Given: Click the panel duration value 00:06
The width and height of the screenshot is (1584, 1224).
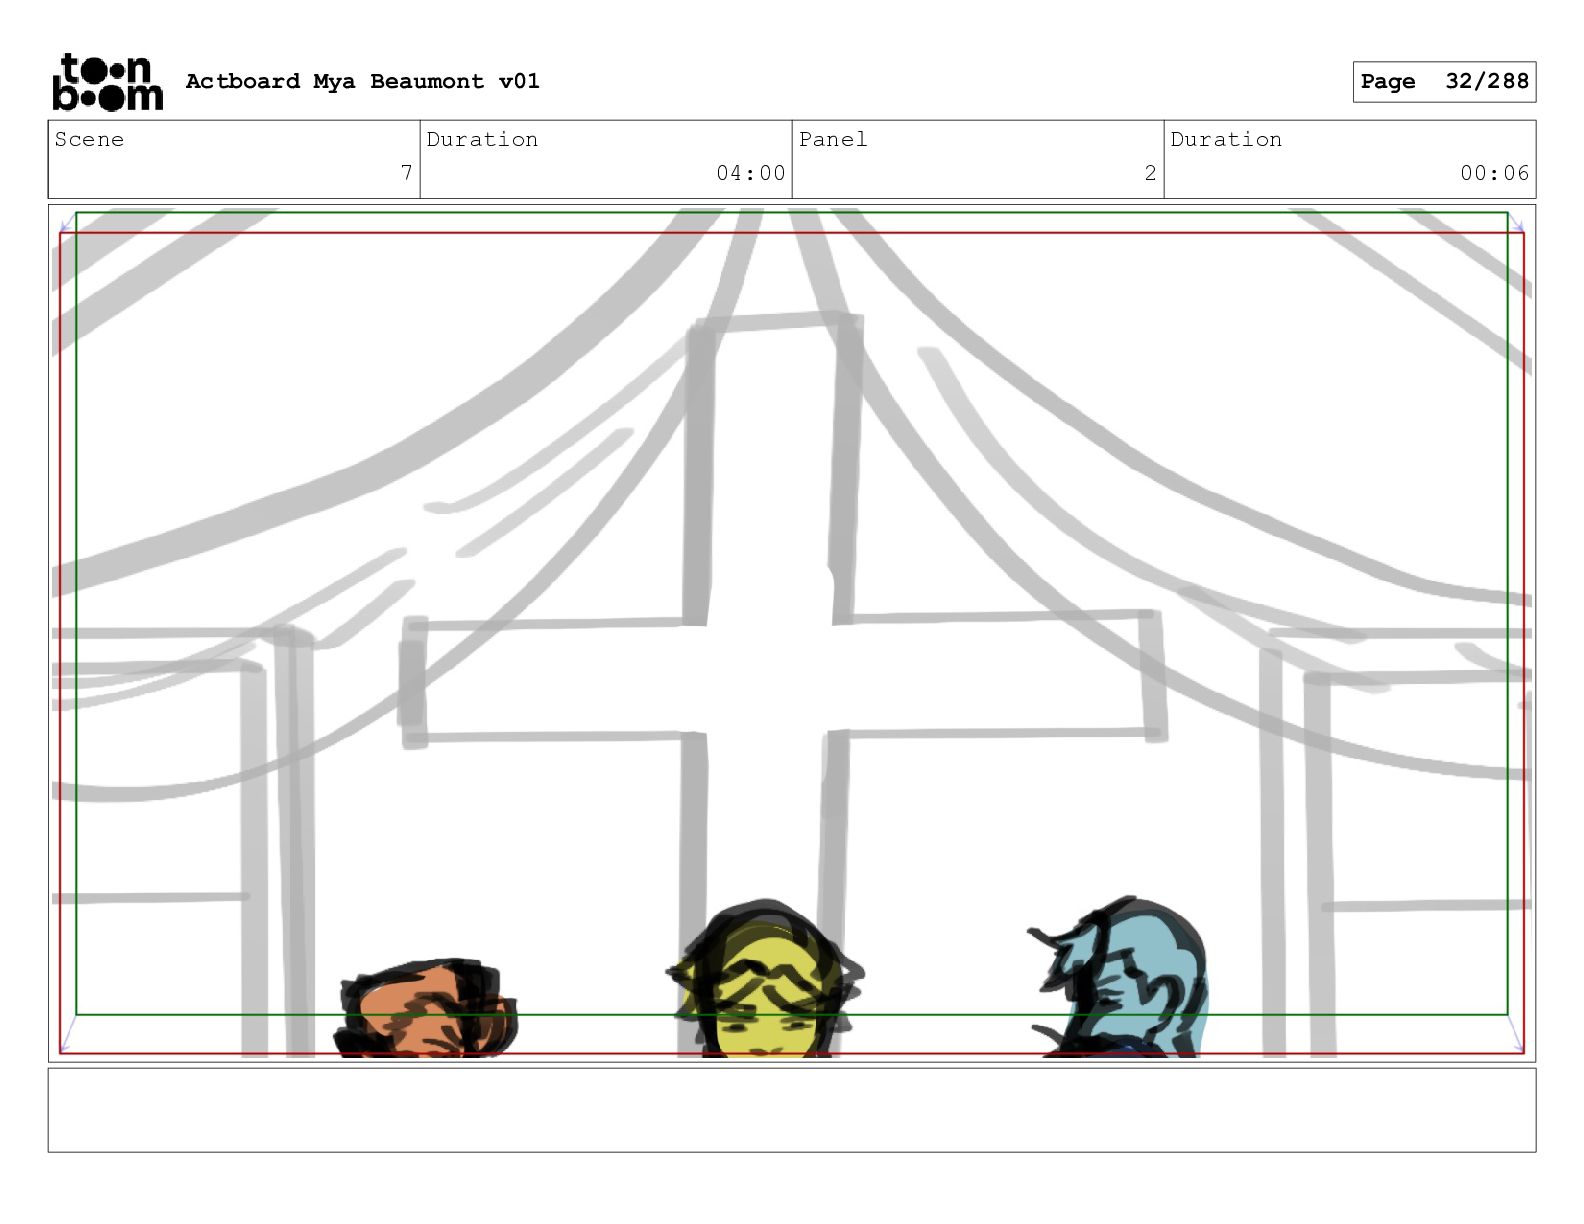Looking at the screenshot, I should click(x=1494, y=173).
